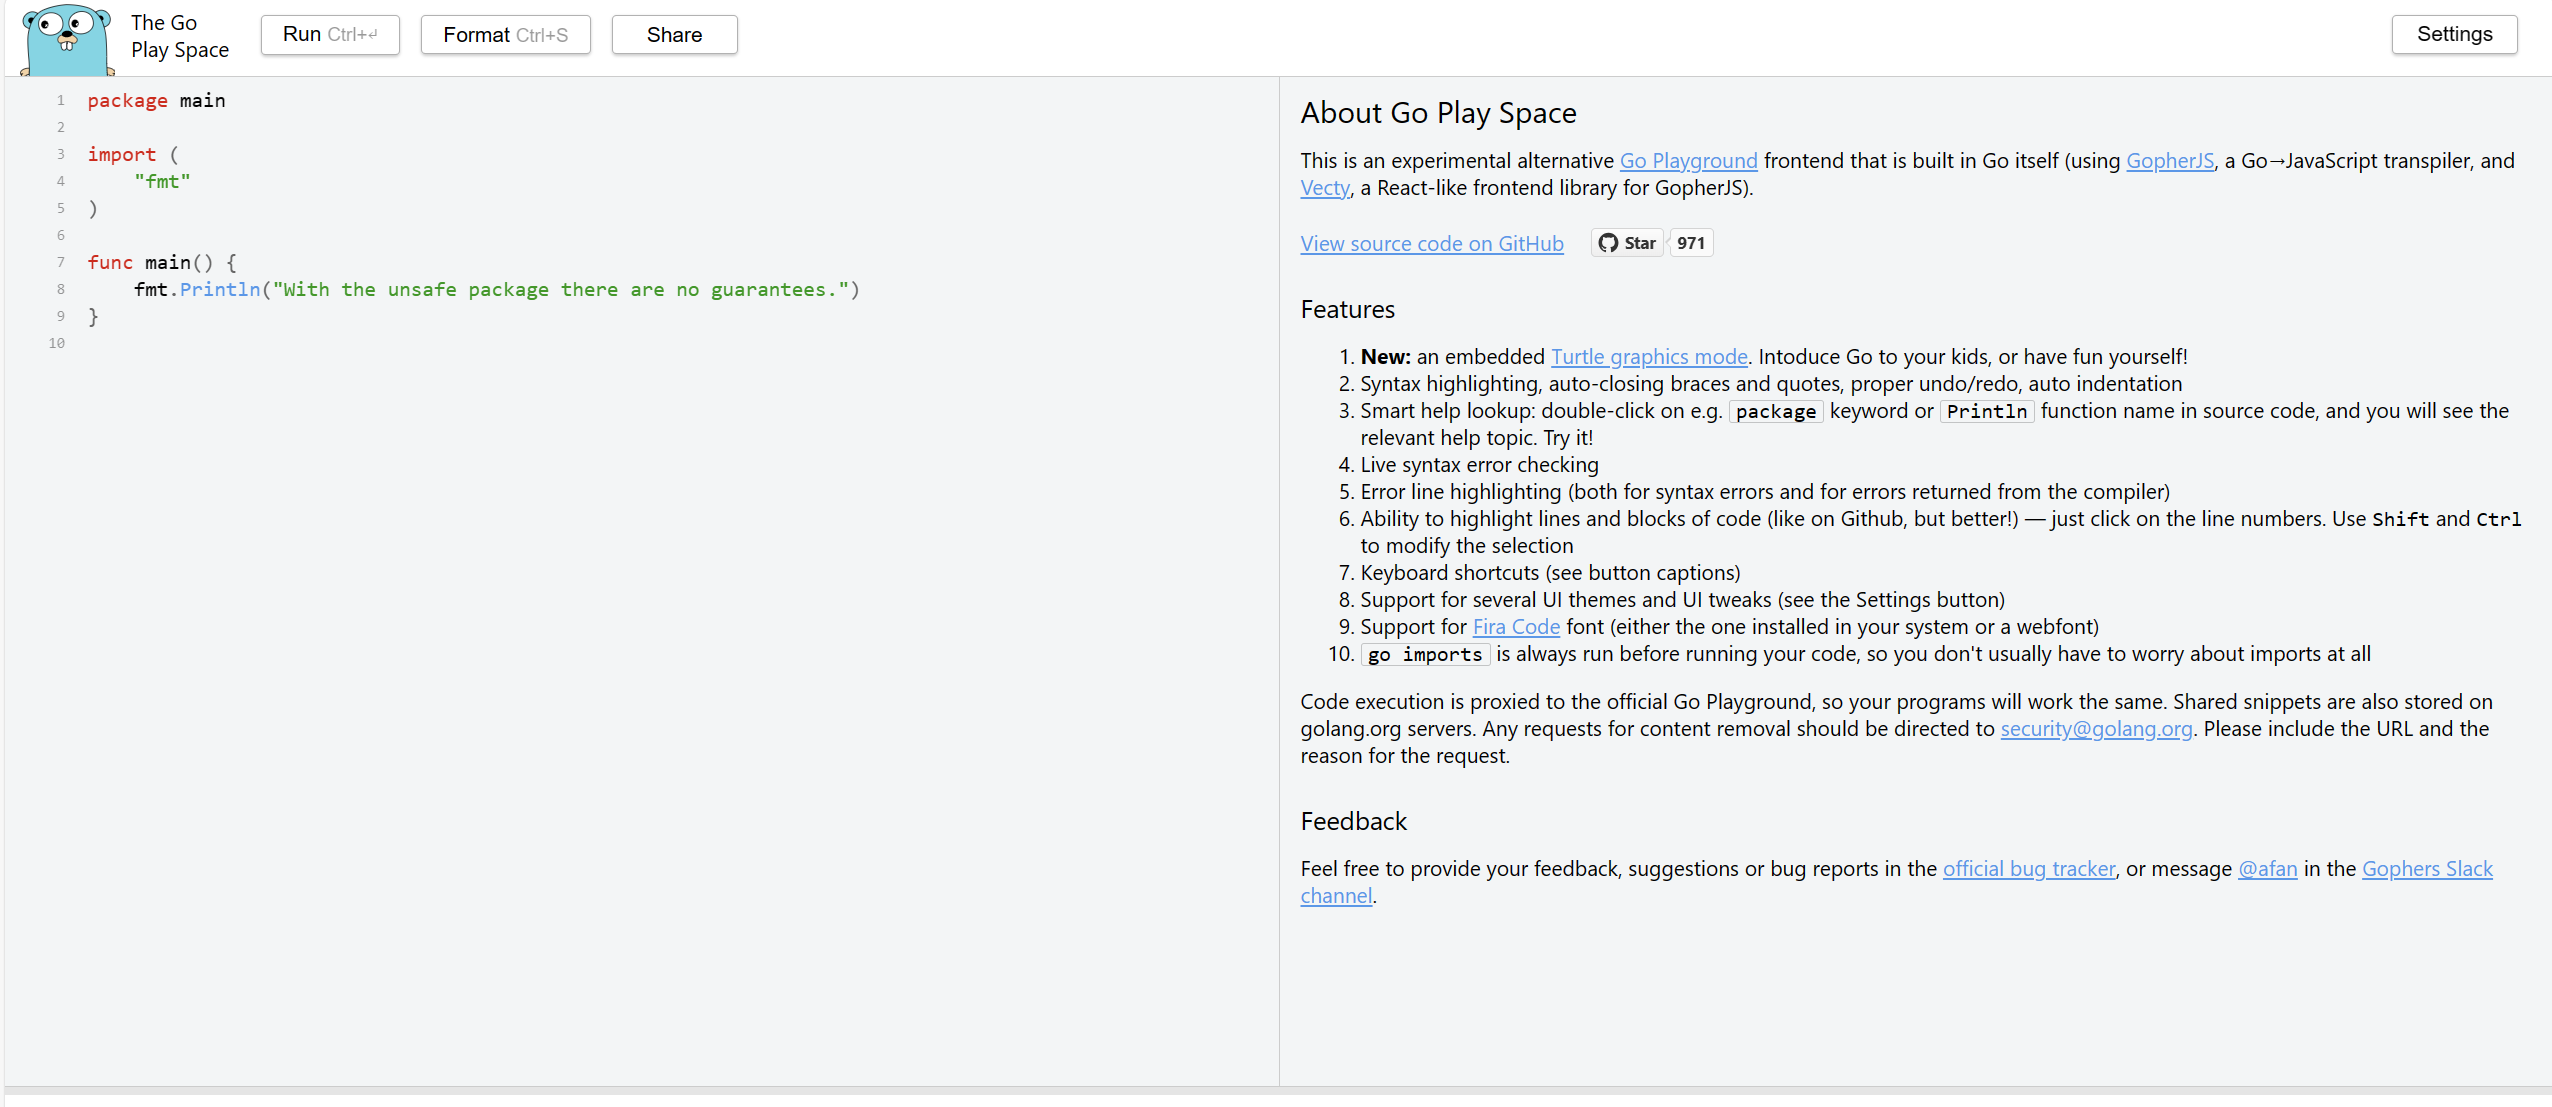The width and height of the screenshot is (2552, 1107).
Task: Click the GitHub Star button
Action: pos(1627,243)
